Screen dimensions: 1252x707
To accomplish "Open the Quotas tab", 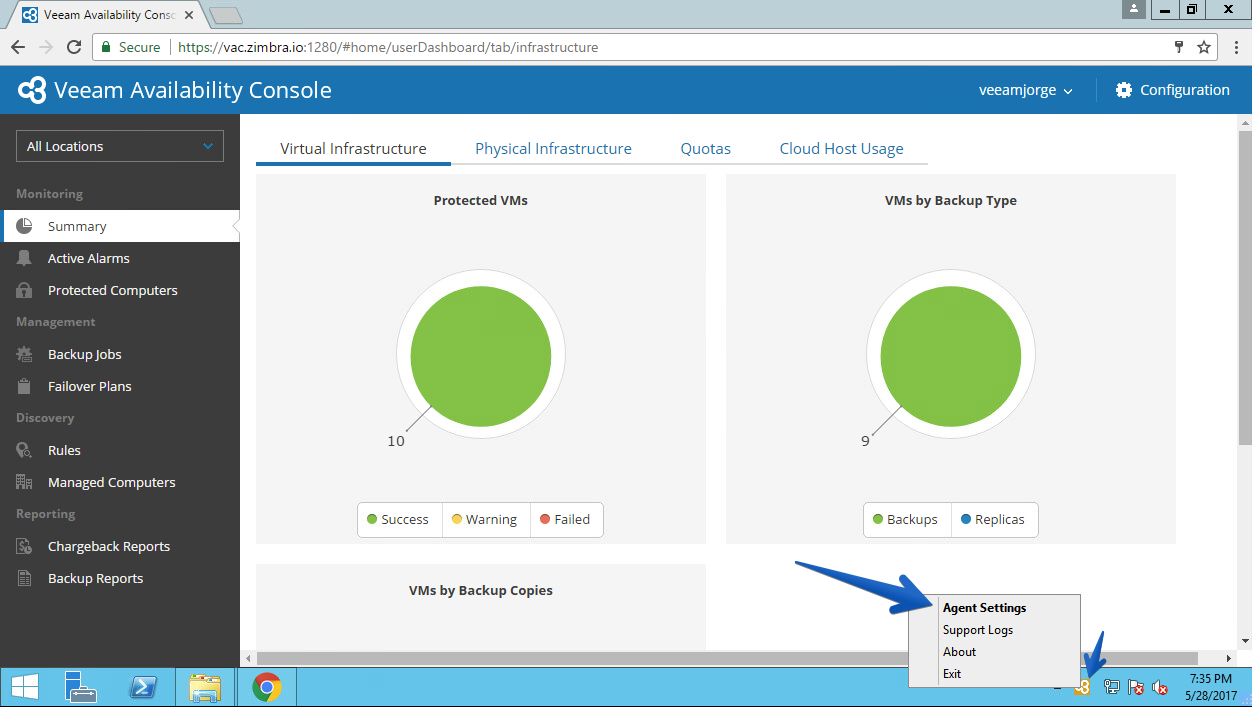I will [x=706, y=149].
